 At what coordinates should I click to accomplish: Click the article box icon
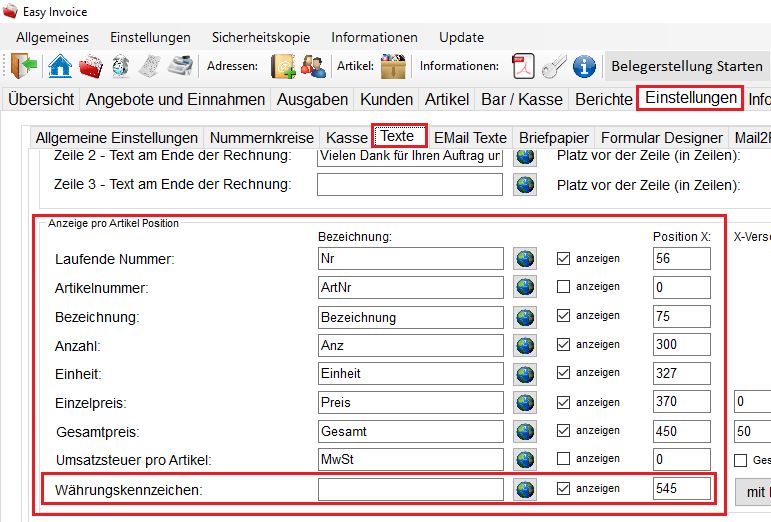pyautogui.click(x=393, y=67)
